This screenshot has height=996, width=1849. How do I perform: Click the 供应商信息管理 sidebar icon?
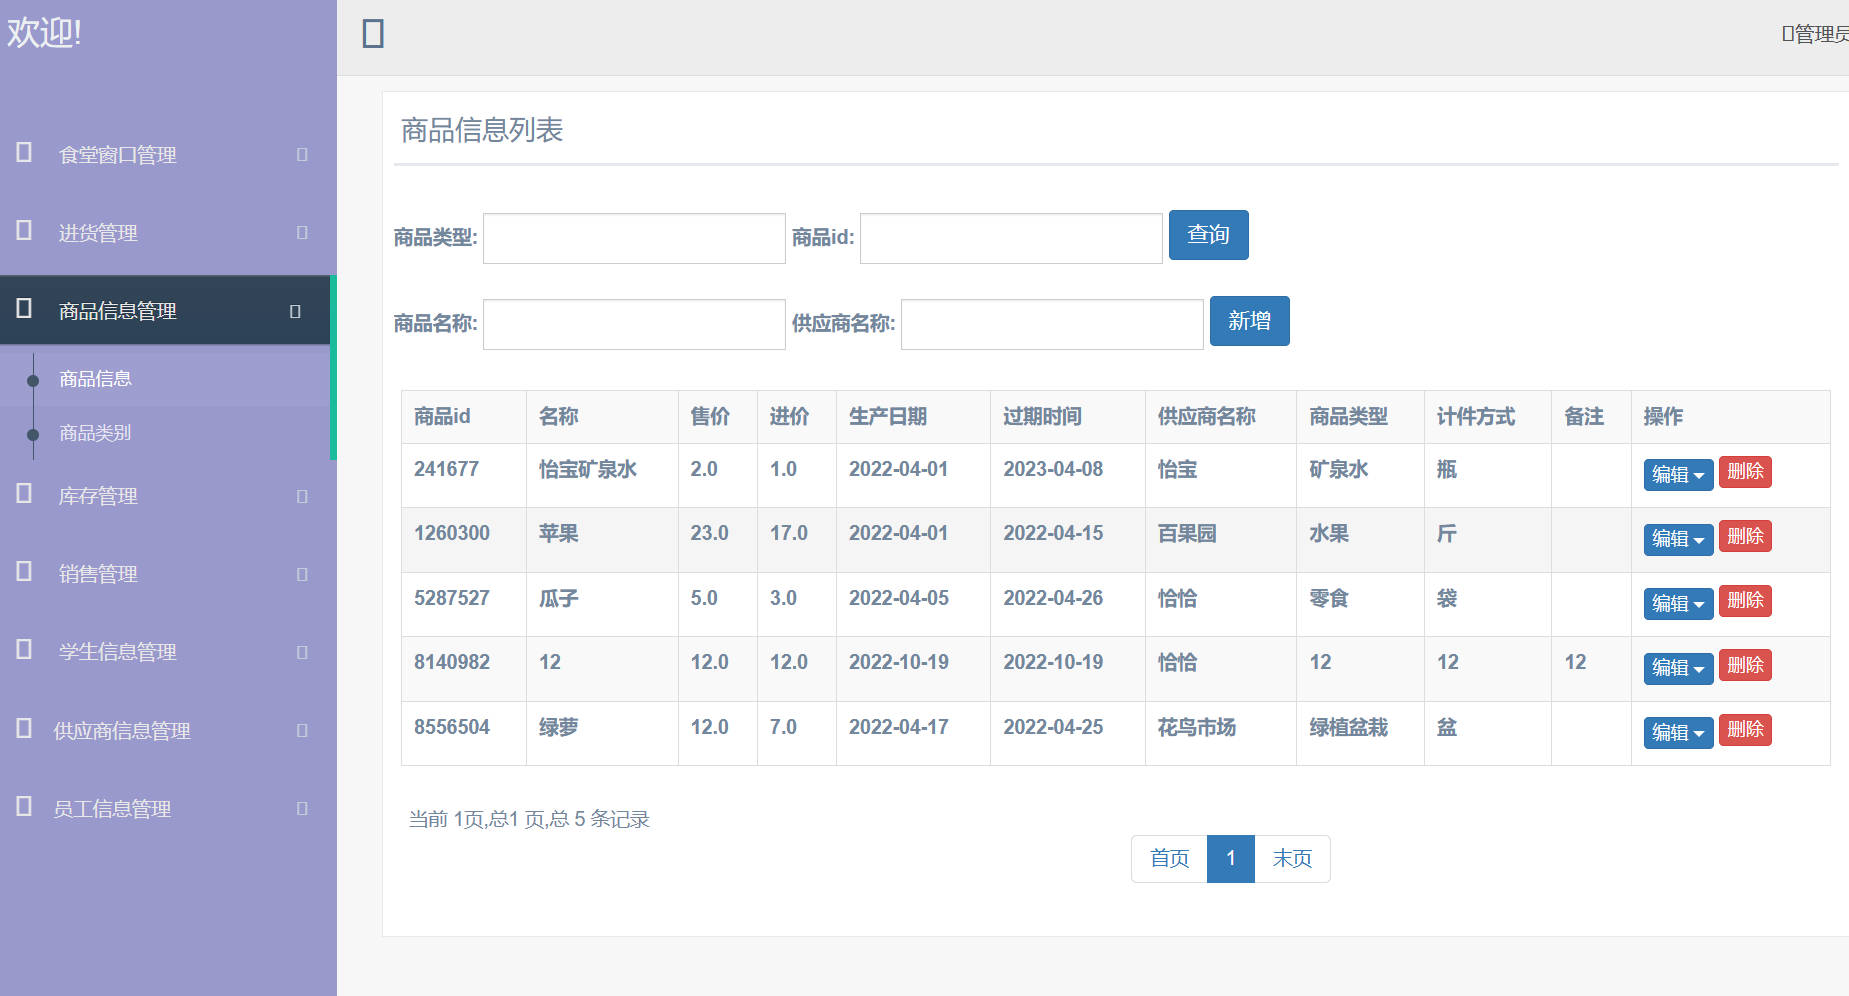(x=22, y=730)
